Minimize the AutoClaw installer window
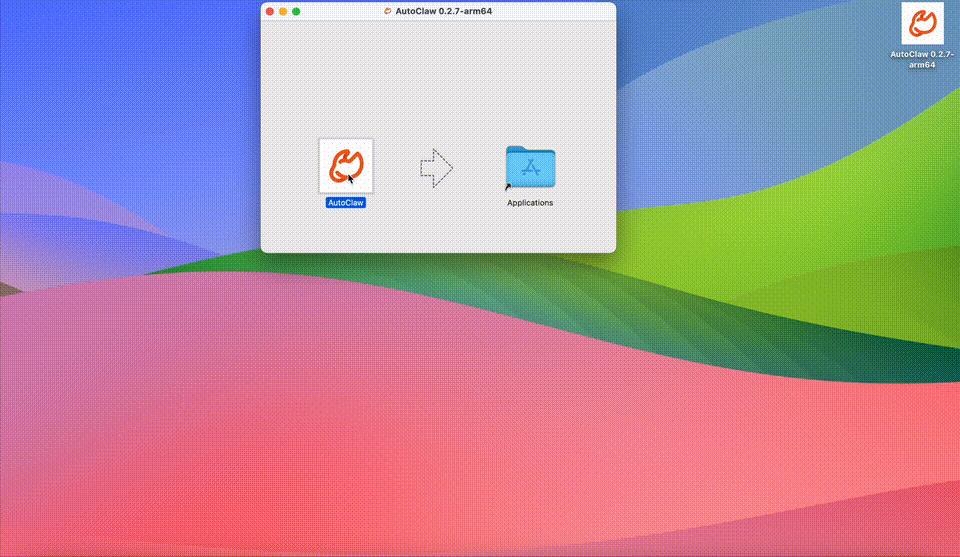Screen dimensions: 960x557 pos(283,11)
